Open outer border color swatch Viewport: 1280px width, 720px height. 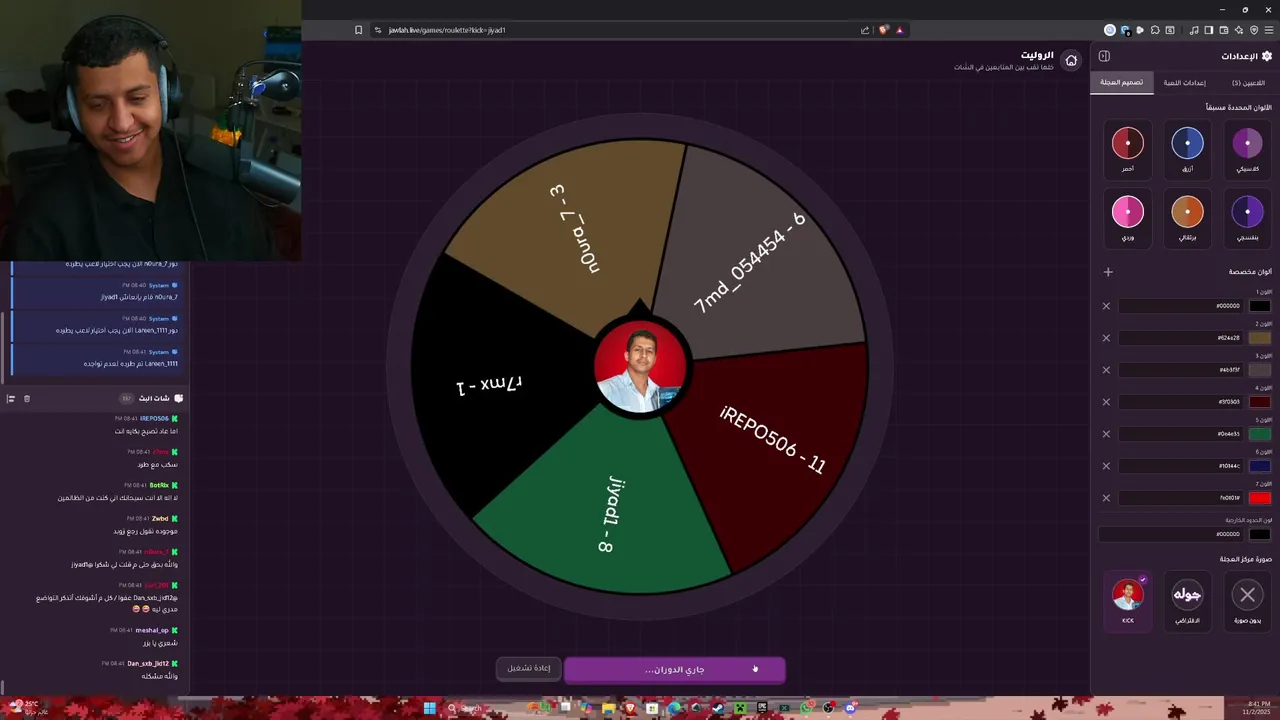(x=1259, y=534)
